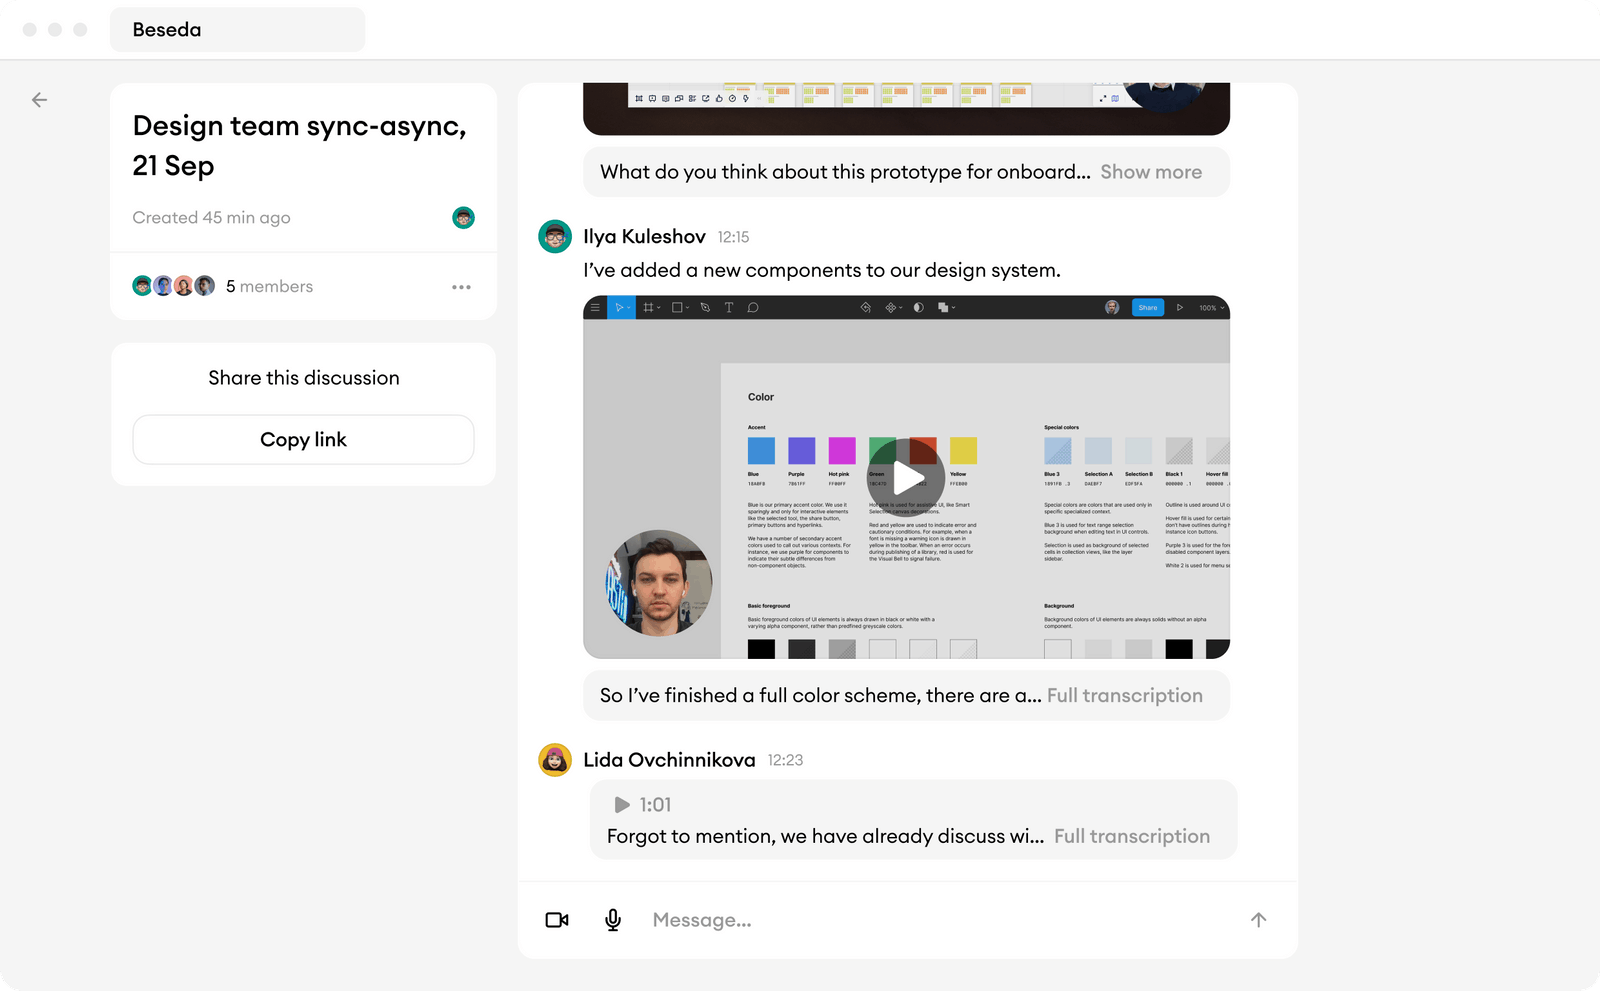This screenshot has height=991, width=1600.
Task: Focus the Message input field
Action: pyautogui.click(x=940, y=920)
